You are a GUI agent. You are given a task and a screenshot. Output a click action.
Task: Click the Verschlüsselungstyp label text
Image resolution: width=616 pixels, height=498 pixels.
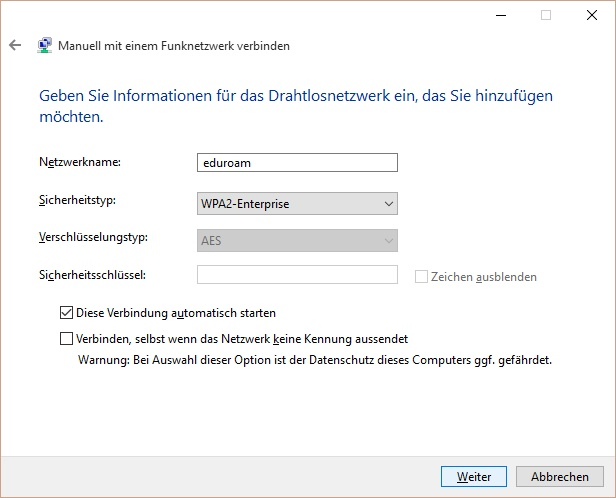pos(93,237)
